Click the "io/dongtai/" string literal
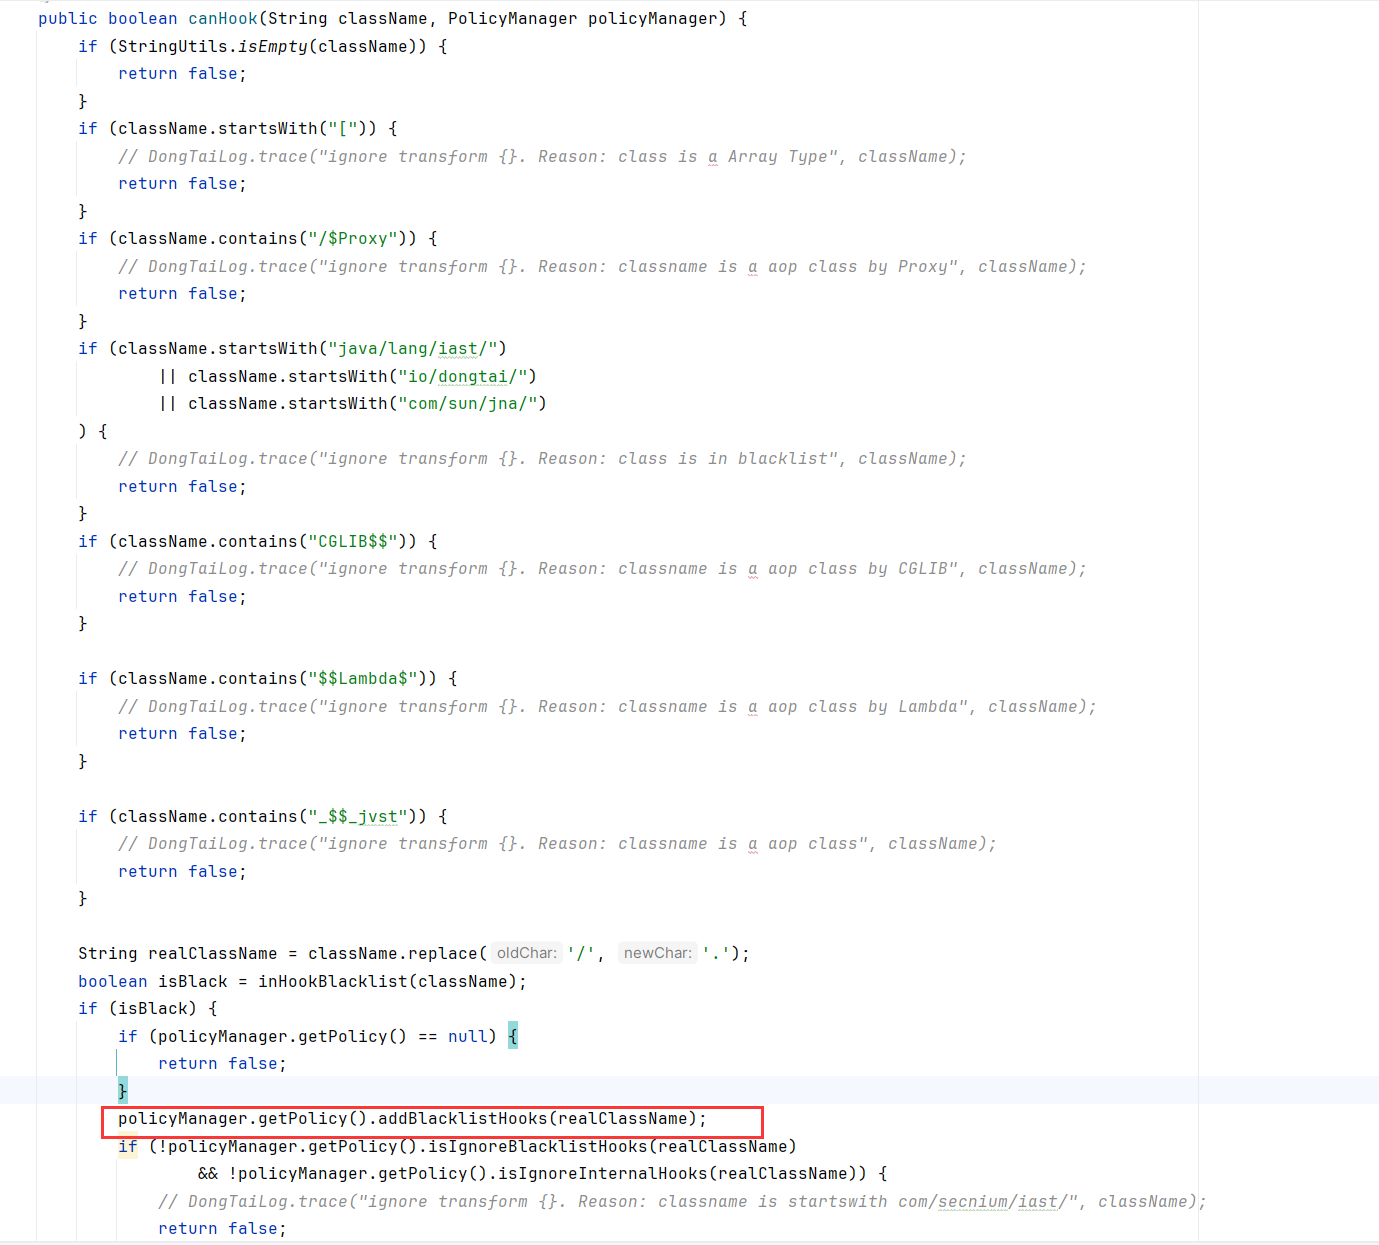Viewport: 1379px width, 1245px height. tap(462, 377)
